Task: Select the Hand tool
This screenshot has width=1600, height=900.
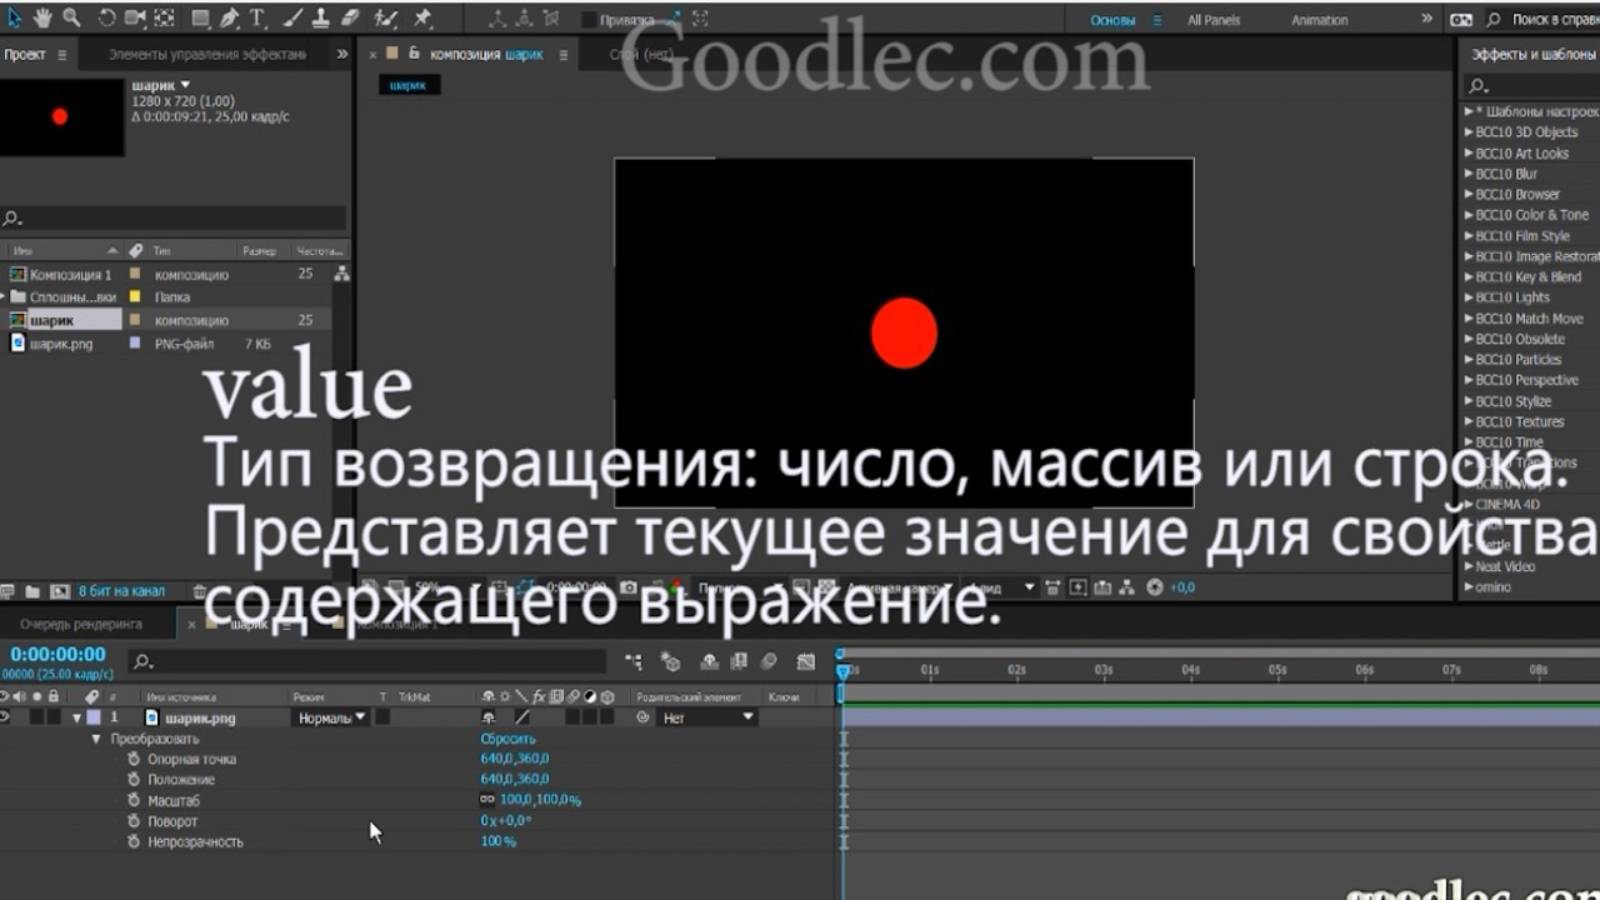Action: pos(43,17)
